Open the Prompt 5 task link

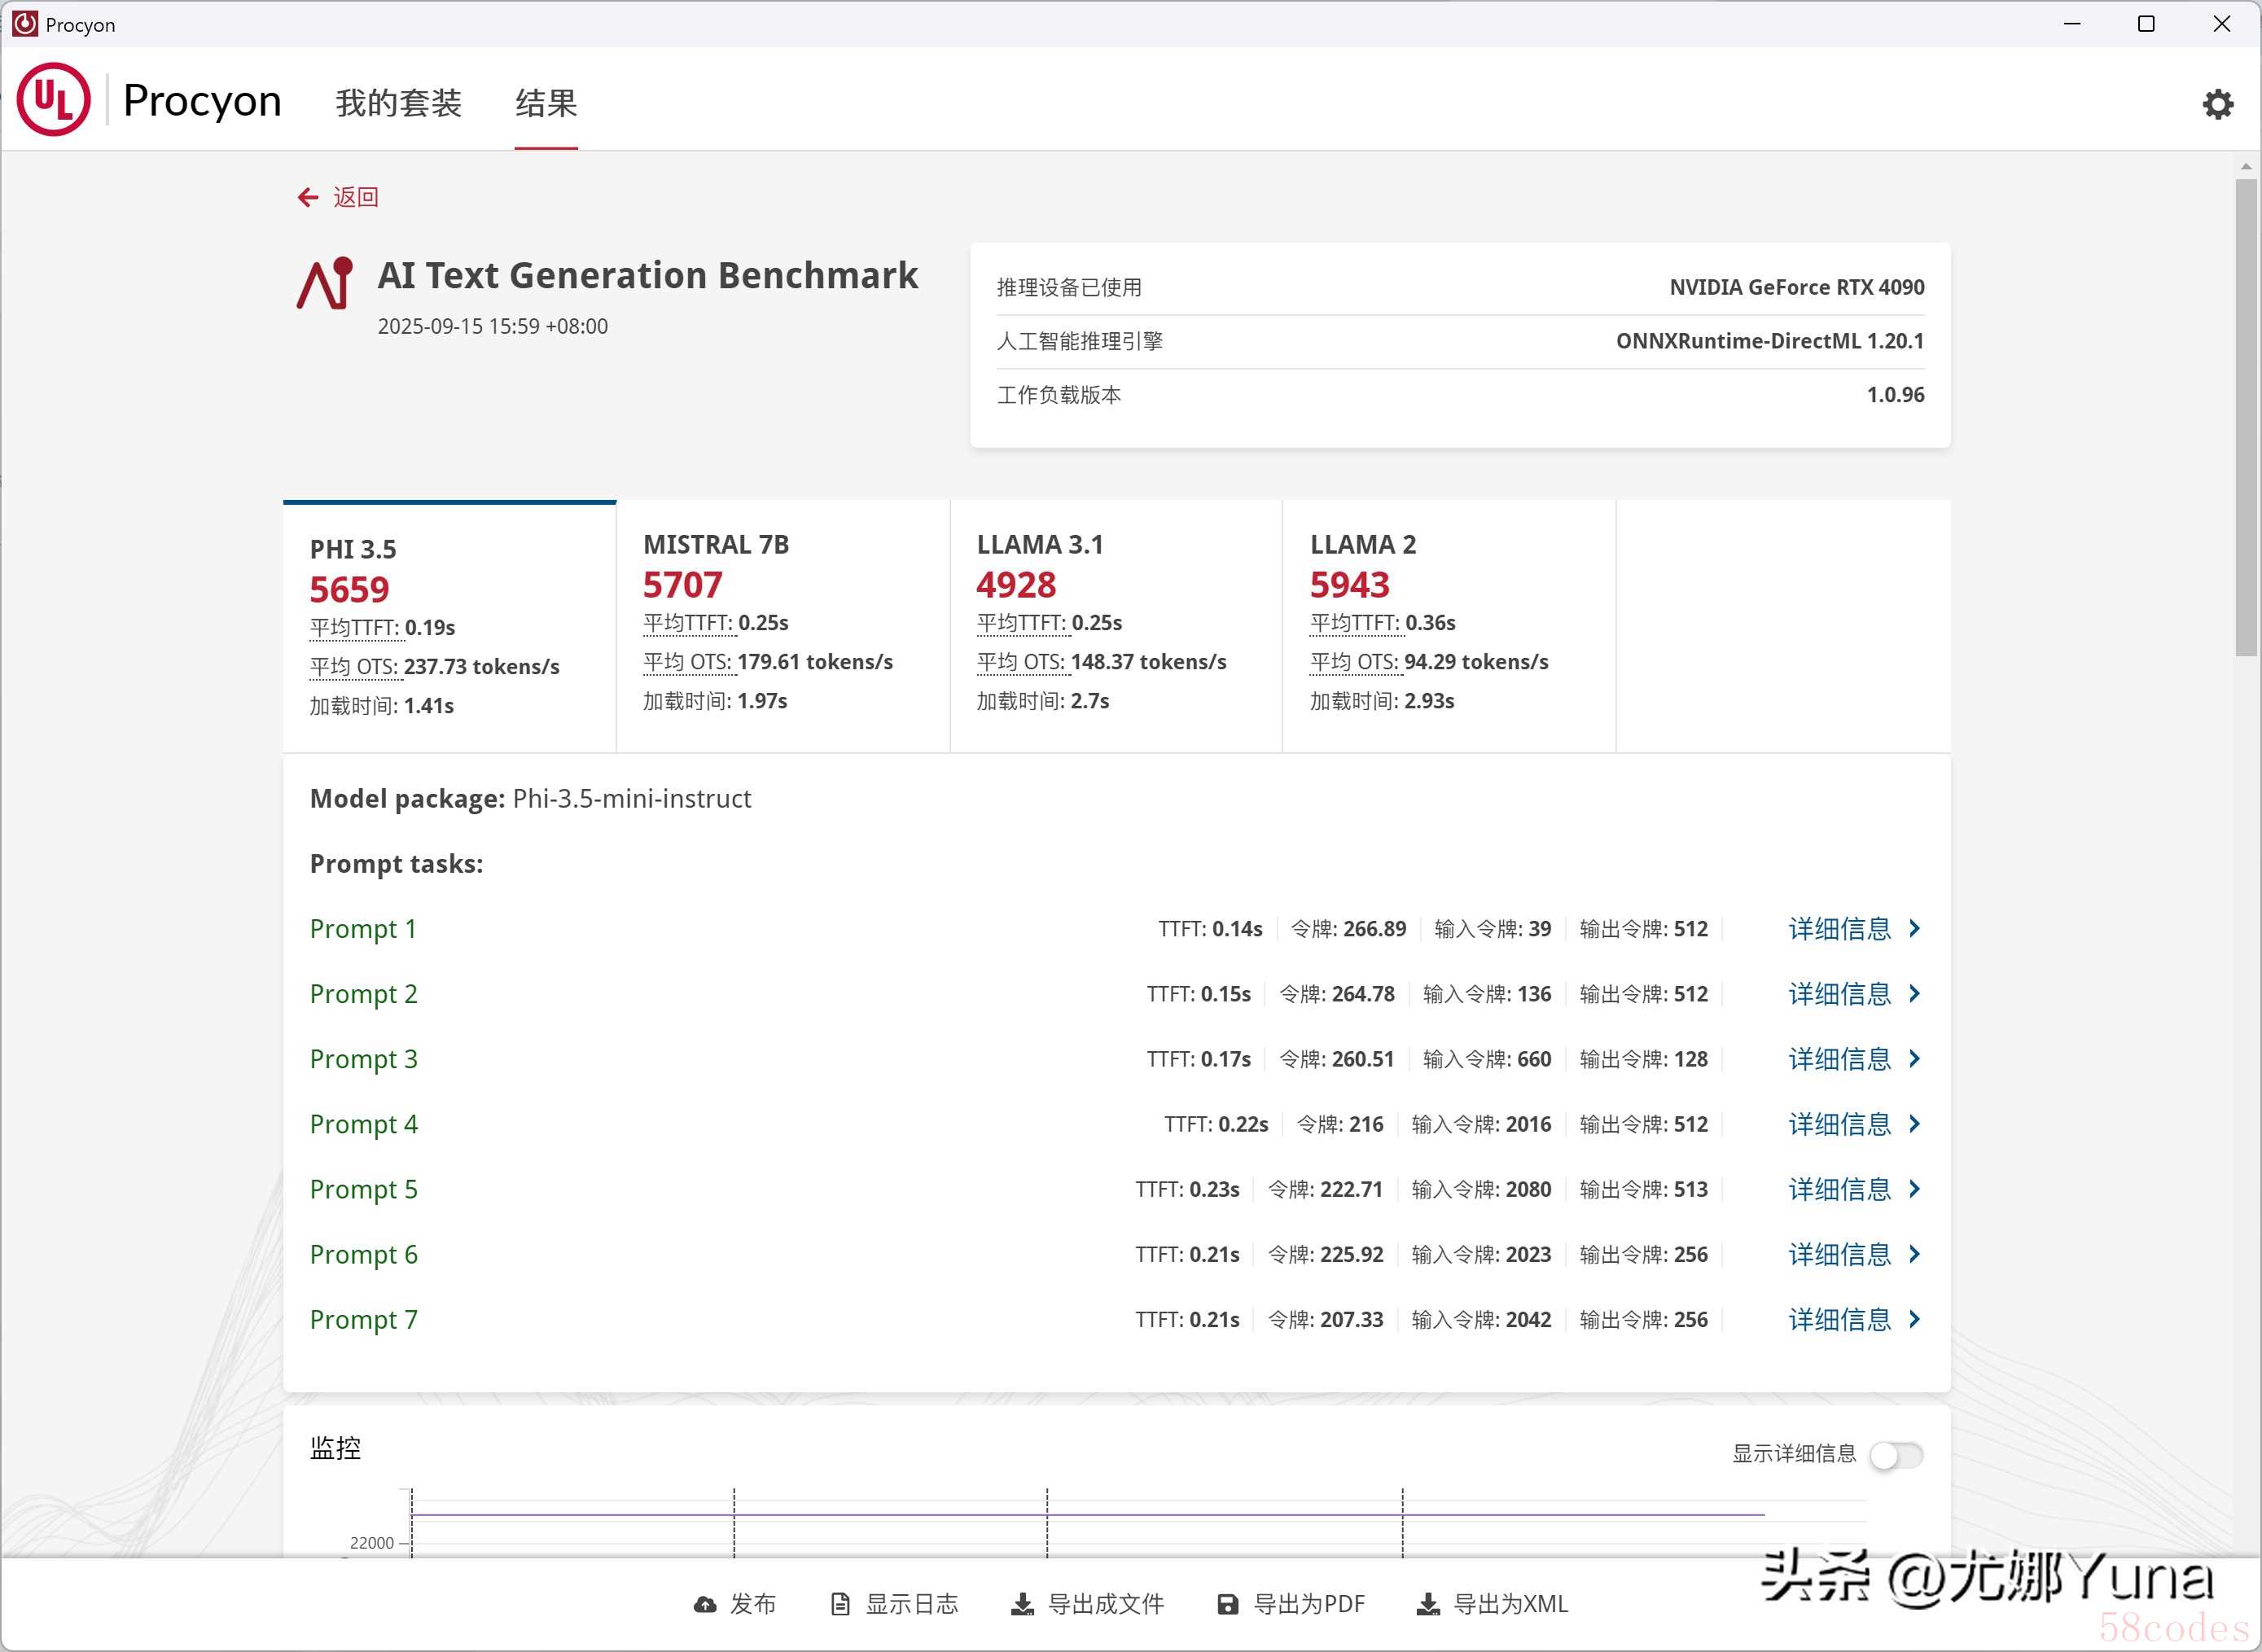[x=363, y=1189]
